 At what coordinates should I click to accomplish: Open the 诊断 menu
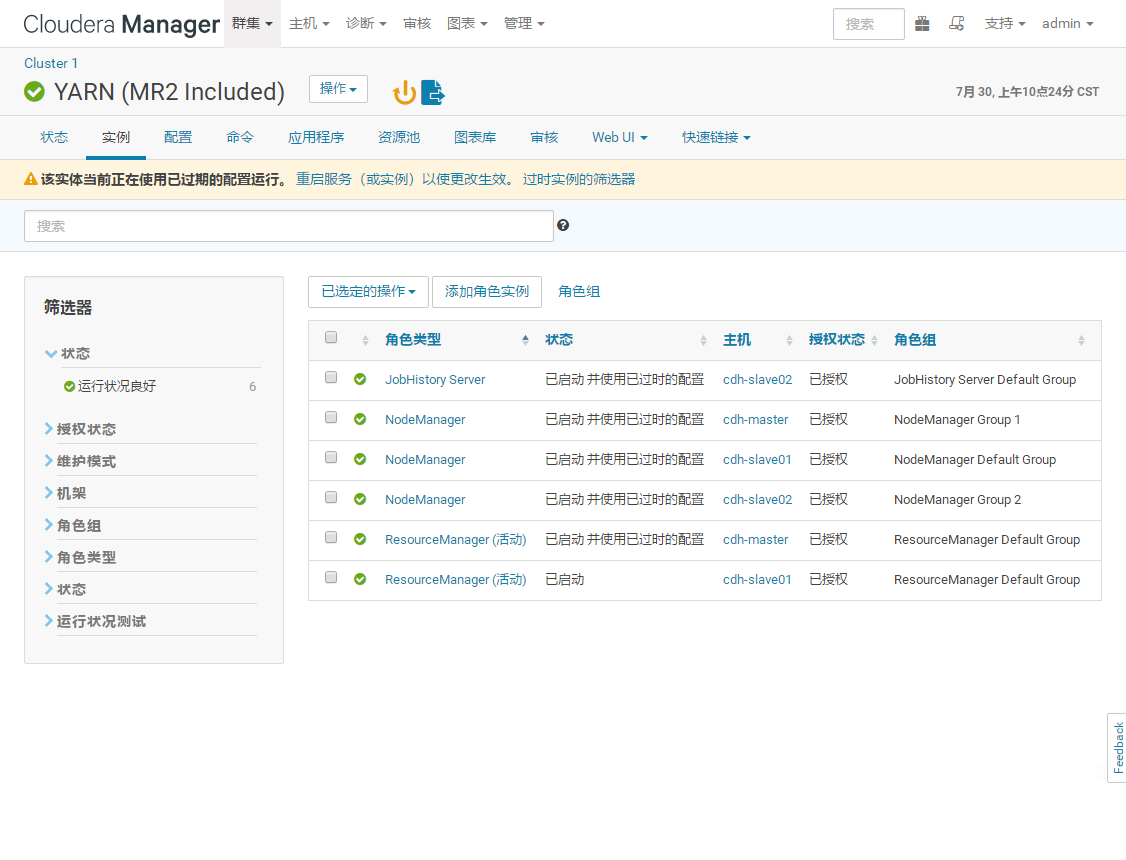[x=366, y=24]
